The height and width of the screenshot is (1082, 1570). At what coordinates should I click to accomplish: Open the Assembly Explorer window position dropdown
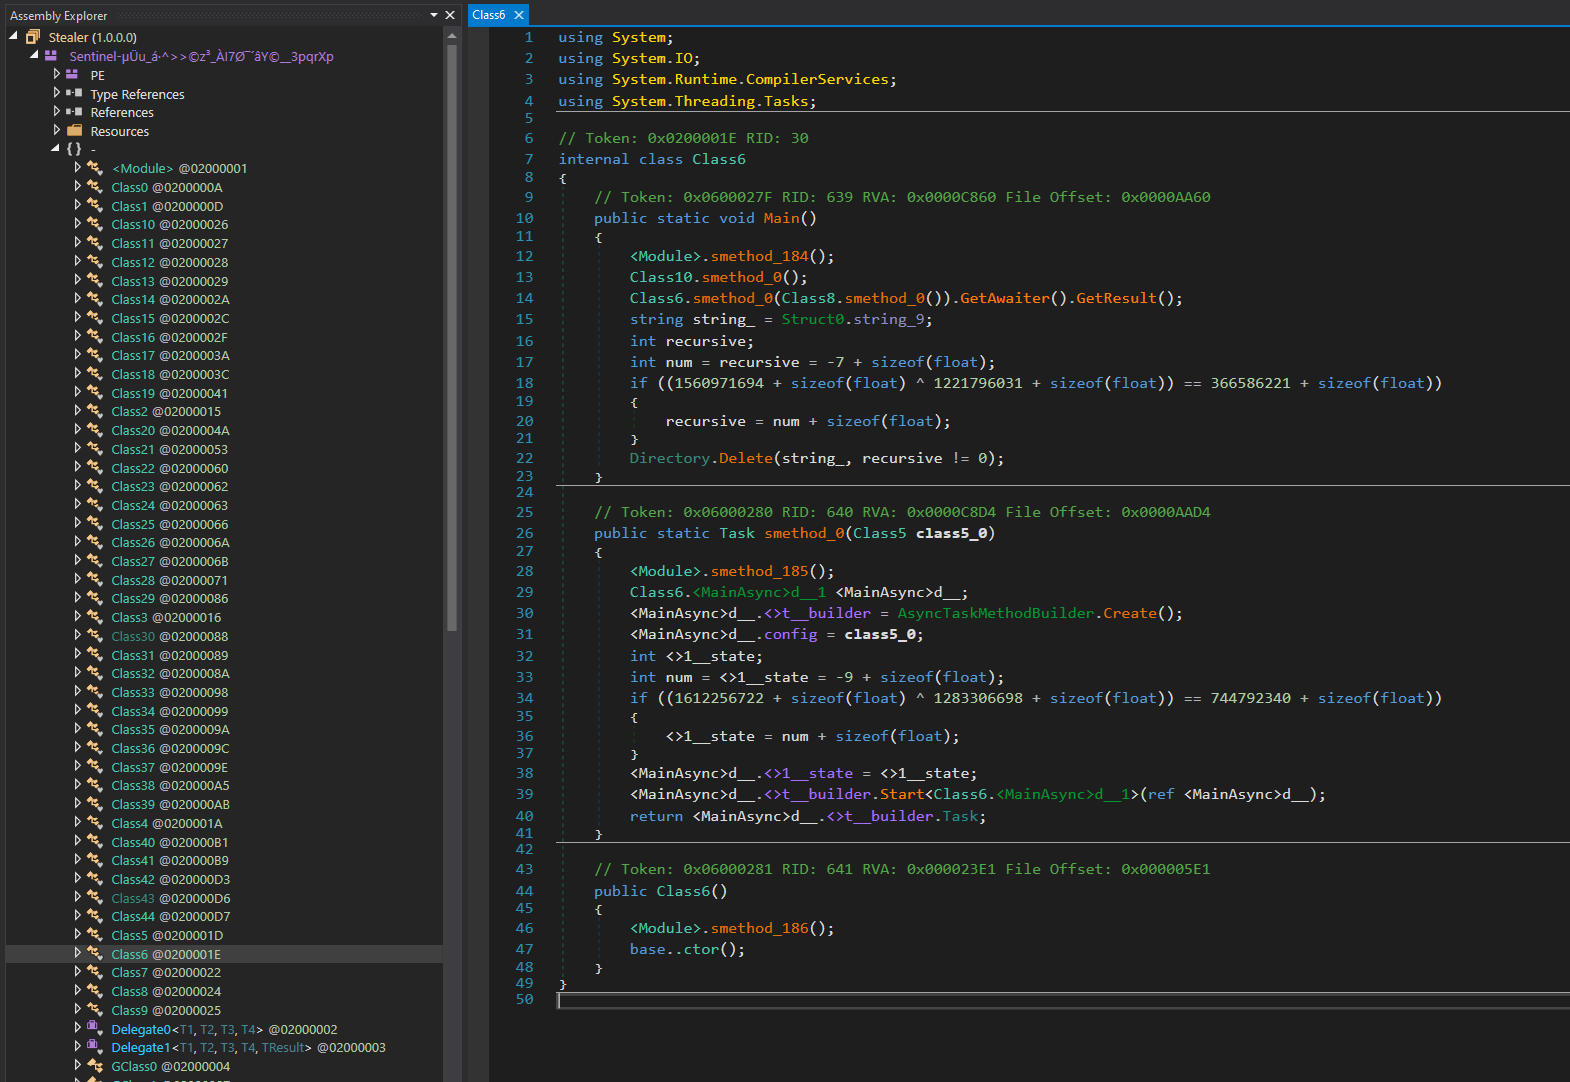[434, 15]
